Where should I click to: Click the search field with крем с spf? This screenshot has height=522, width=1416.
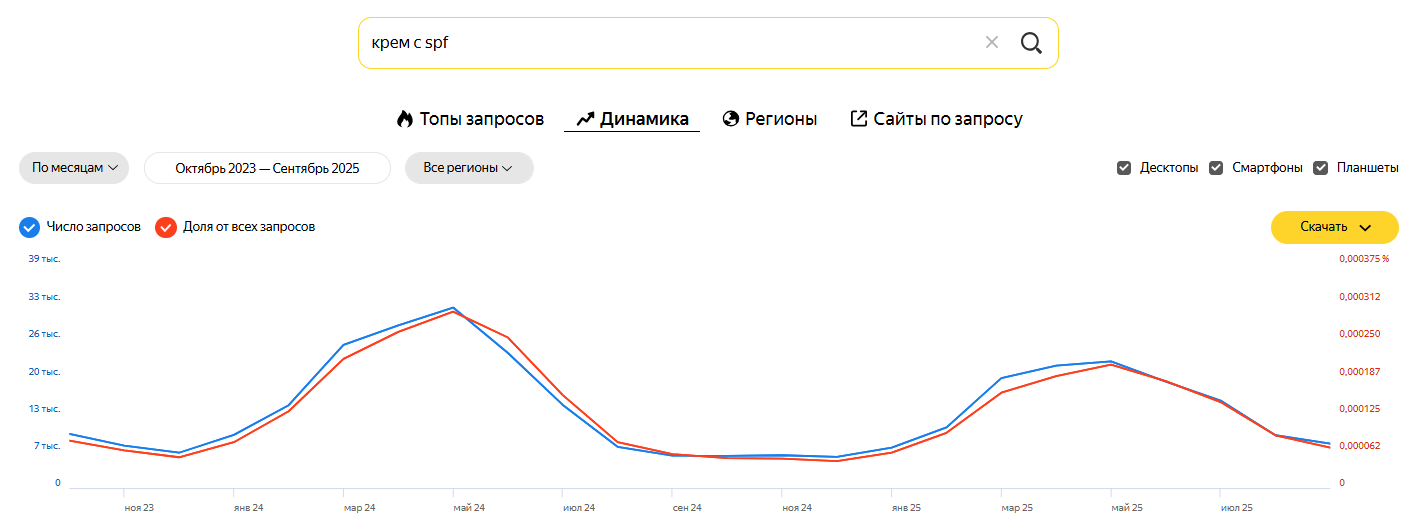click(660, 43)
